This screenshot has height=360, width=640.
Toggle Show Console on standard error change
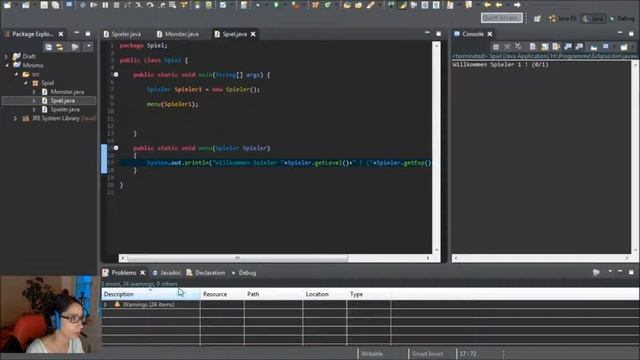tap(579, 47)
